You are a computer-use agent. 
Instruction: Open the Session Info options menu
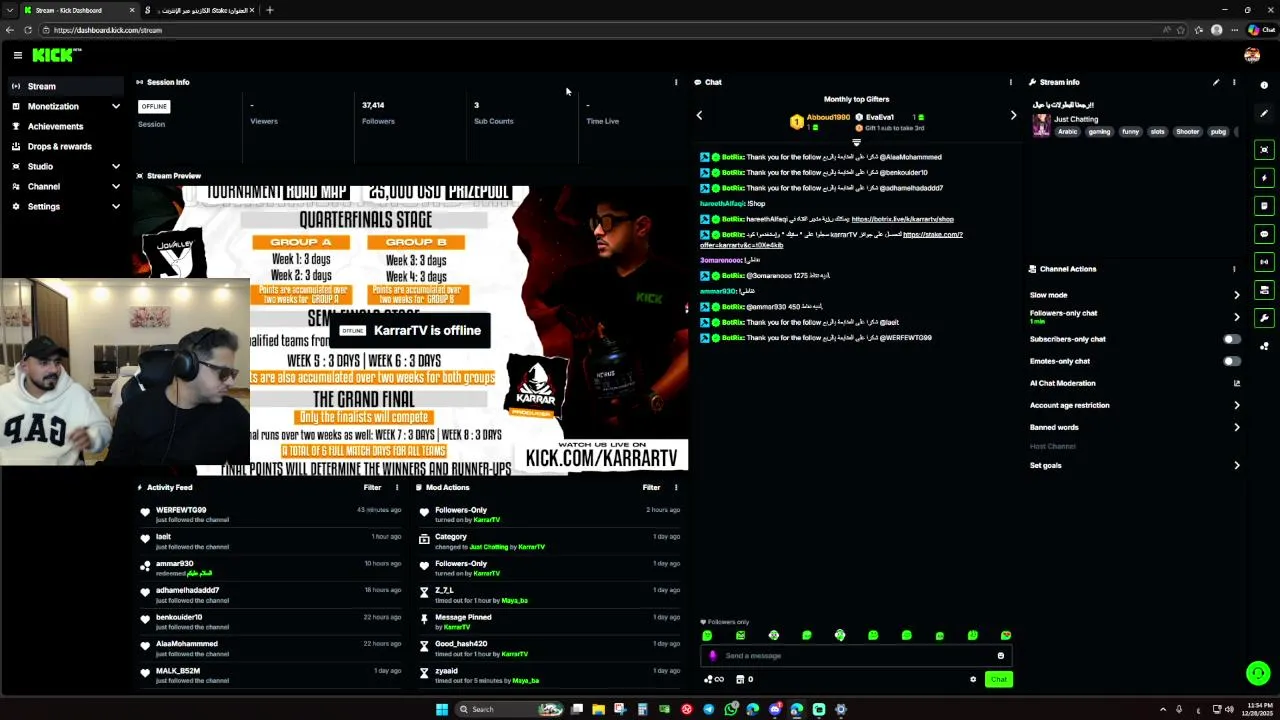(676, 82)
